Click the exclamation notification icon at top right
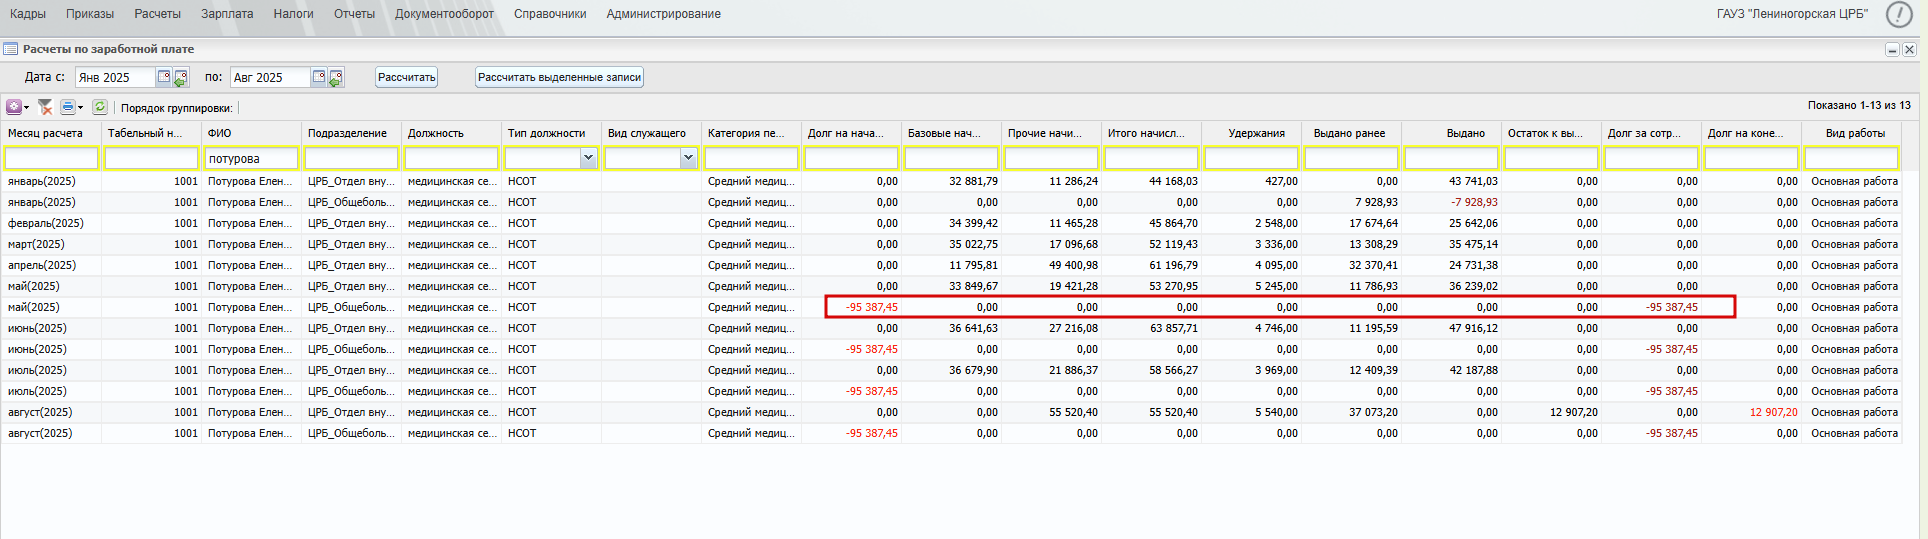Viewport: 1928px width, 539px height. tap(1898, 14)
